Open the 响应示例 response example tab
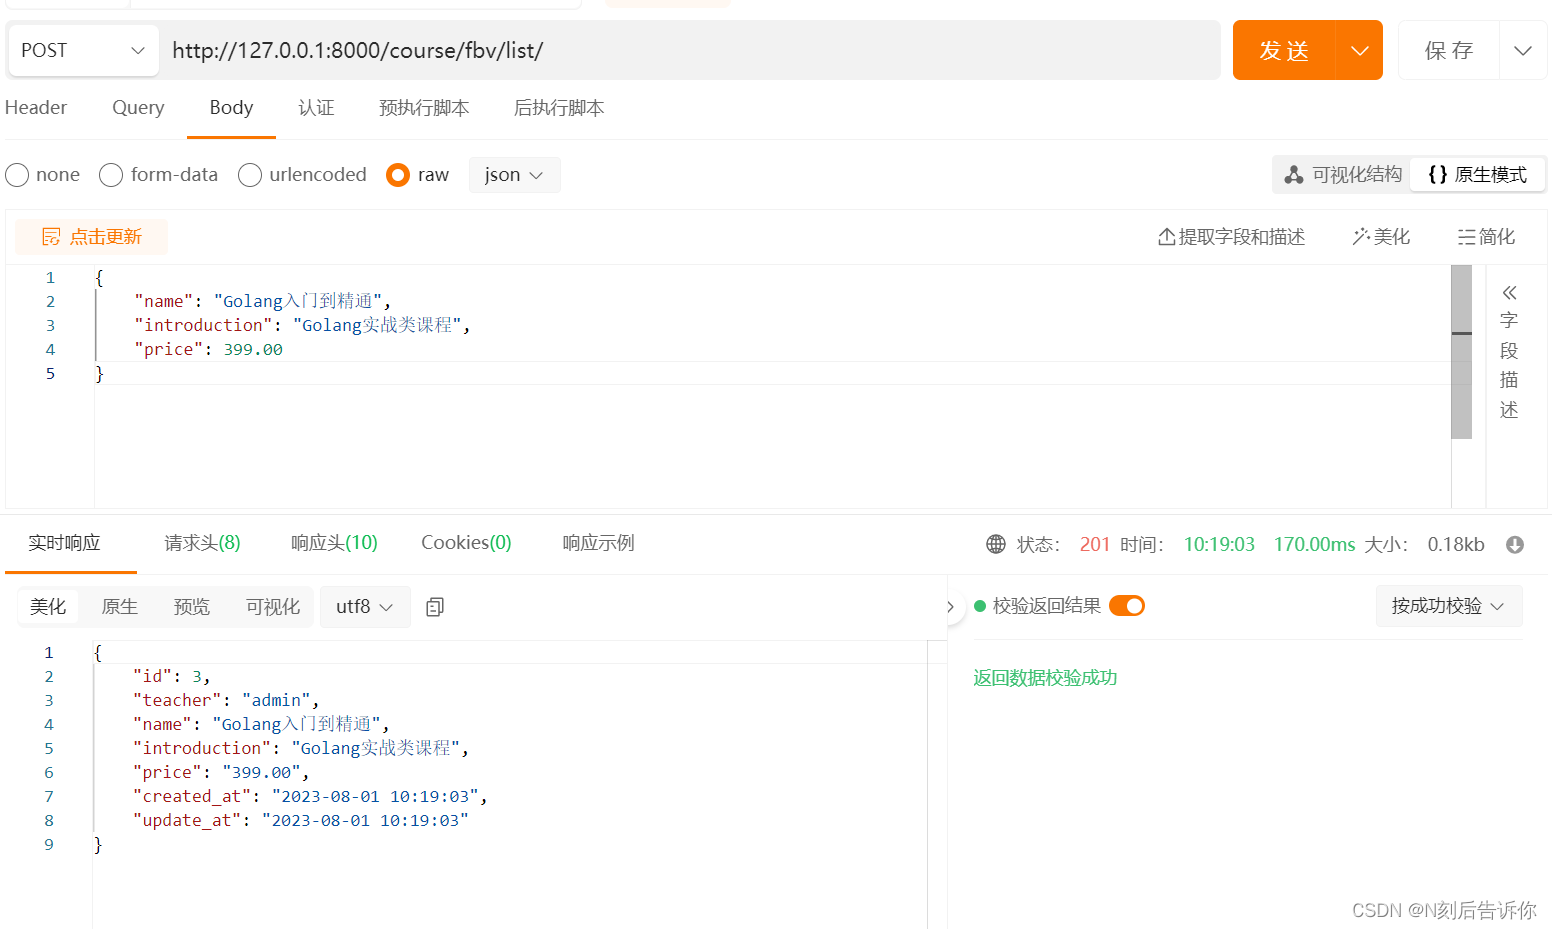This screenshot has width=1552, height=929. click(598, 543)
